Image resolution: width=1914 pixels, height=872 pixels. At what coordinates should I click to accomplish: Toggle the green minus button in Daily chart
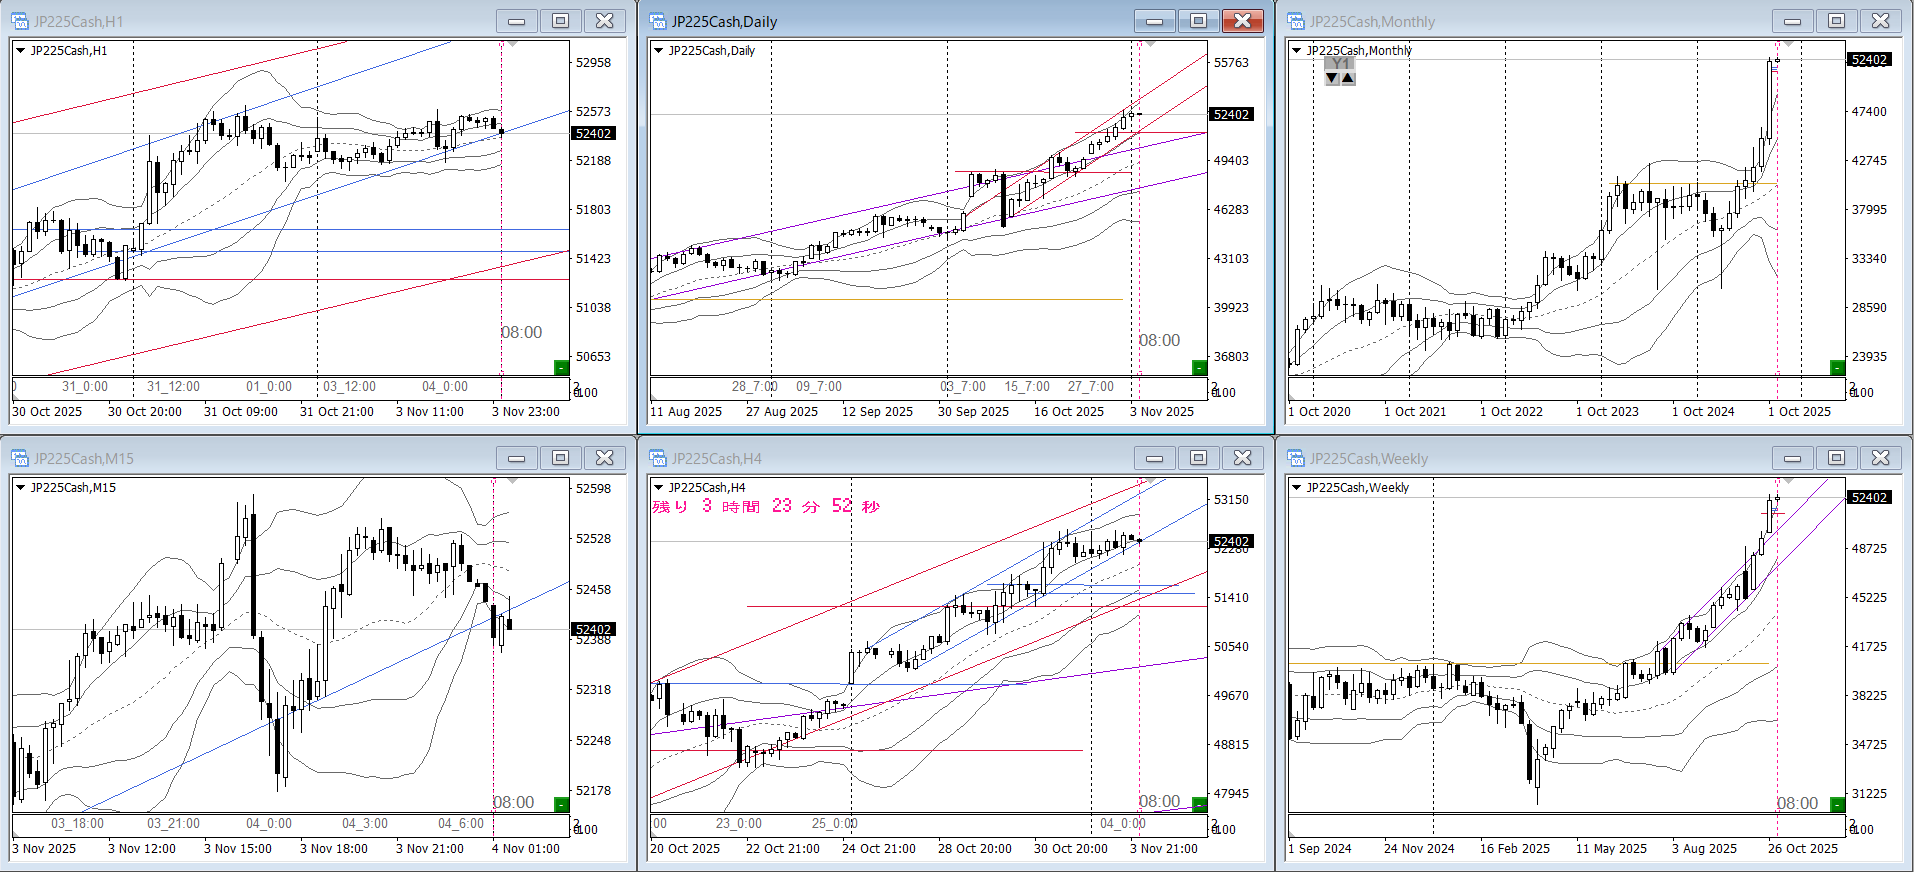[1199, 368]
